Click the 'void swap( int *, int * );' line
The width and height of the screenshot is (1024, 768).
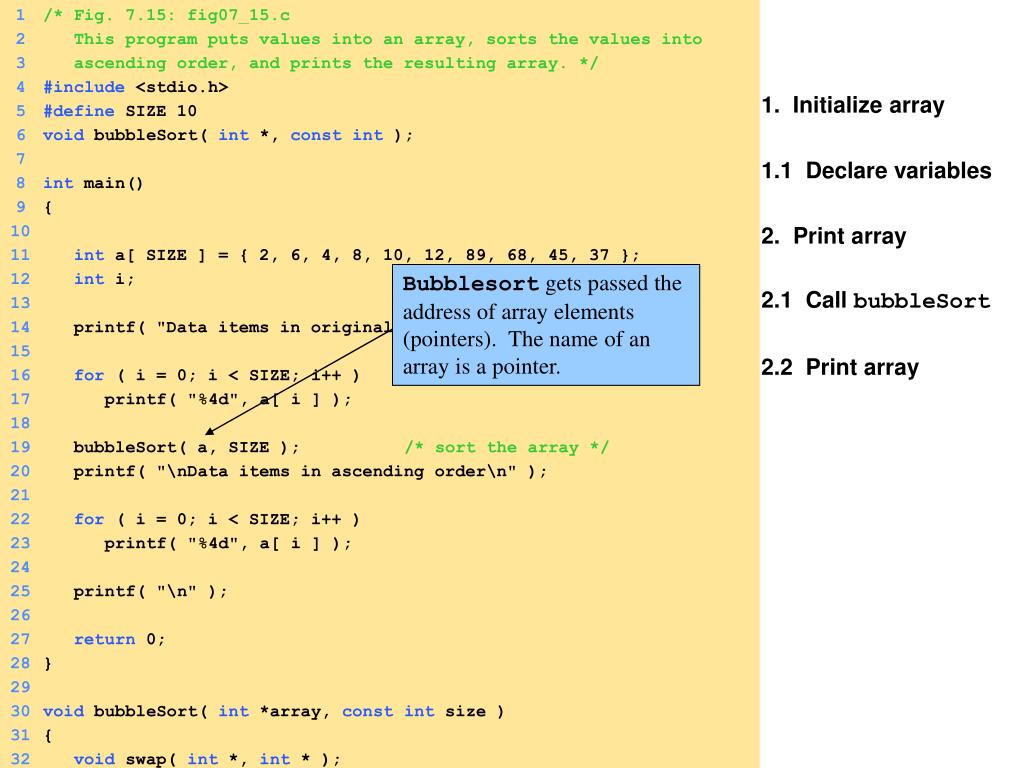207,759
